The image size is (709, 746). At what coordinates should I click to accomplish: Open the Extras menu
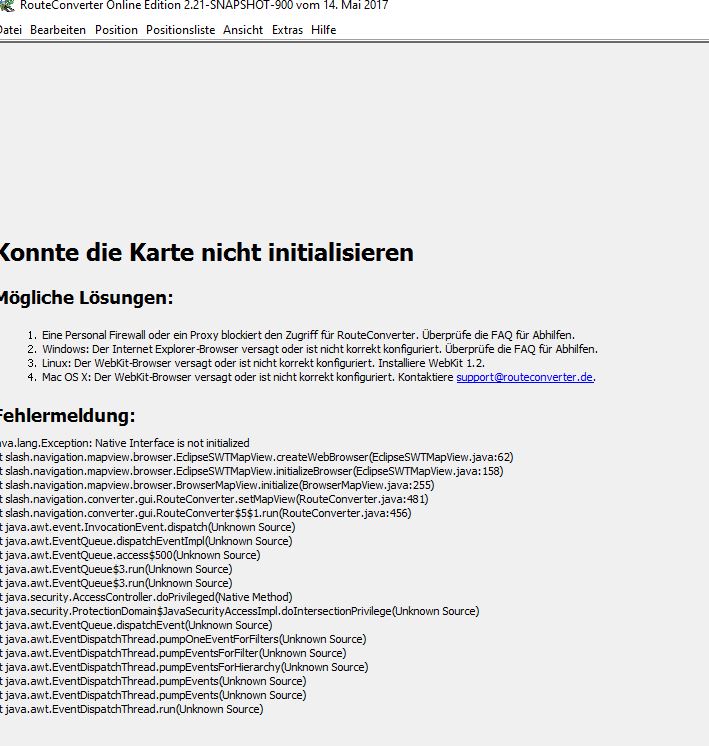pyautogui.click(x=287, y=30)
